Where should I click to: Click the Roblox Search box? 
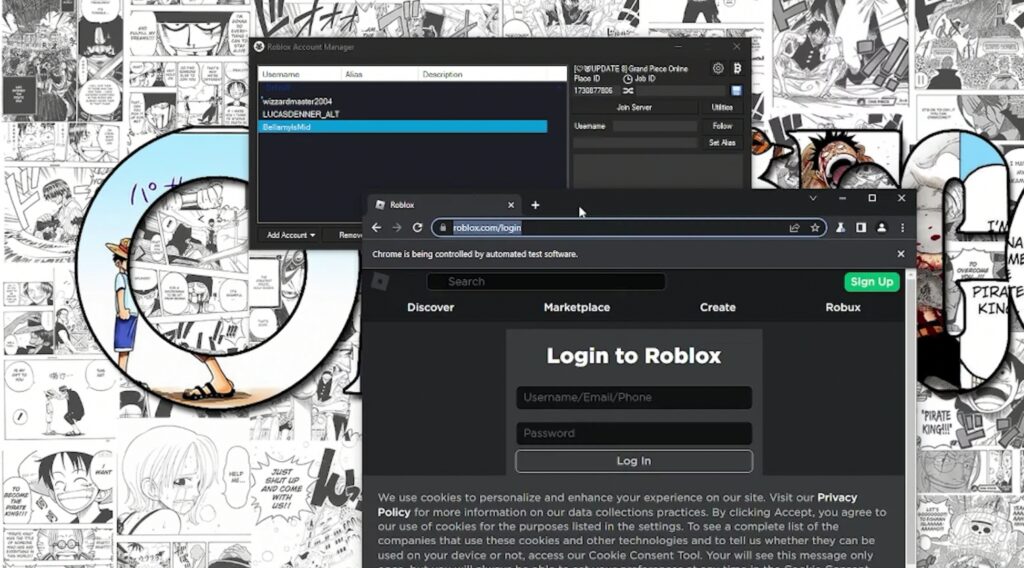click(546, 281)
